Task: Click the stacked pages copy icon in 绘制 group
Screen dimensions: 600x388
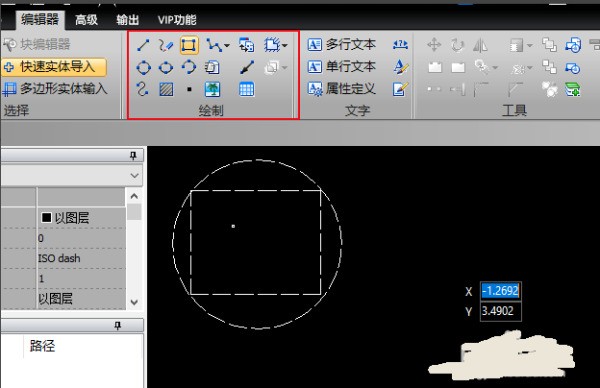Action: 212,67
